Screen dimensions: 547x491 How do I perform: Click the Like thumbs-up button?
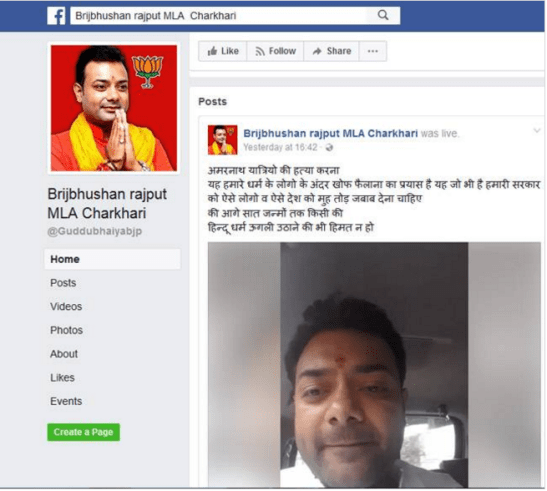[223, 51]
